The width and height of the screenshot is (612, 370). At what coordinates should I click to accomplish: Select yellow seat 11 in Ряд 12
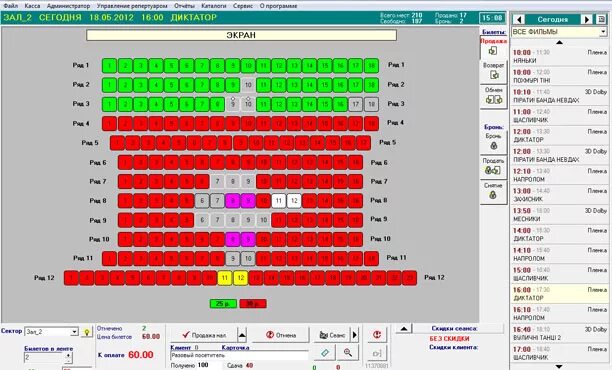tap(224, 278)
